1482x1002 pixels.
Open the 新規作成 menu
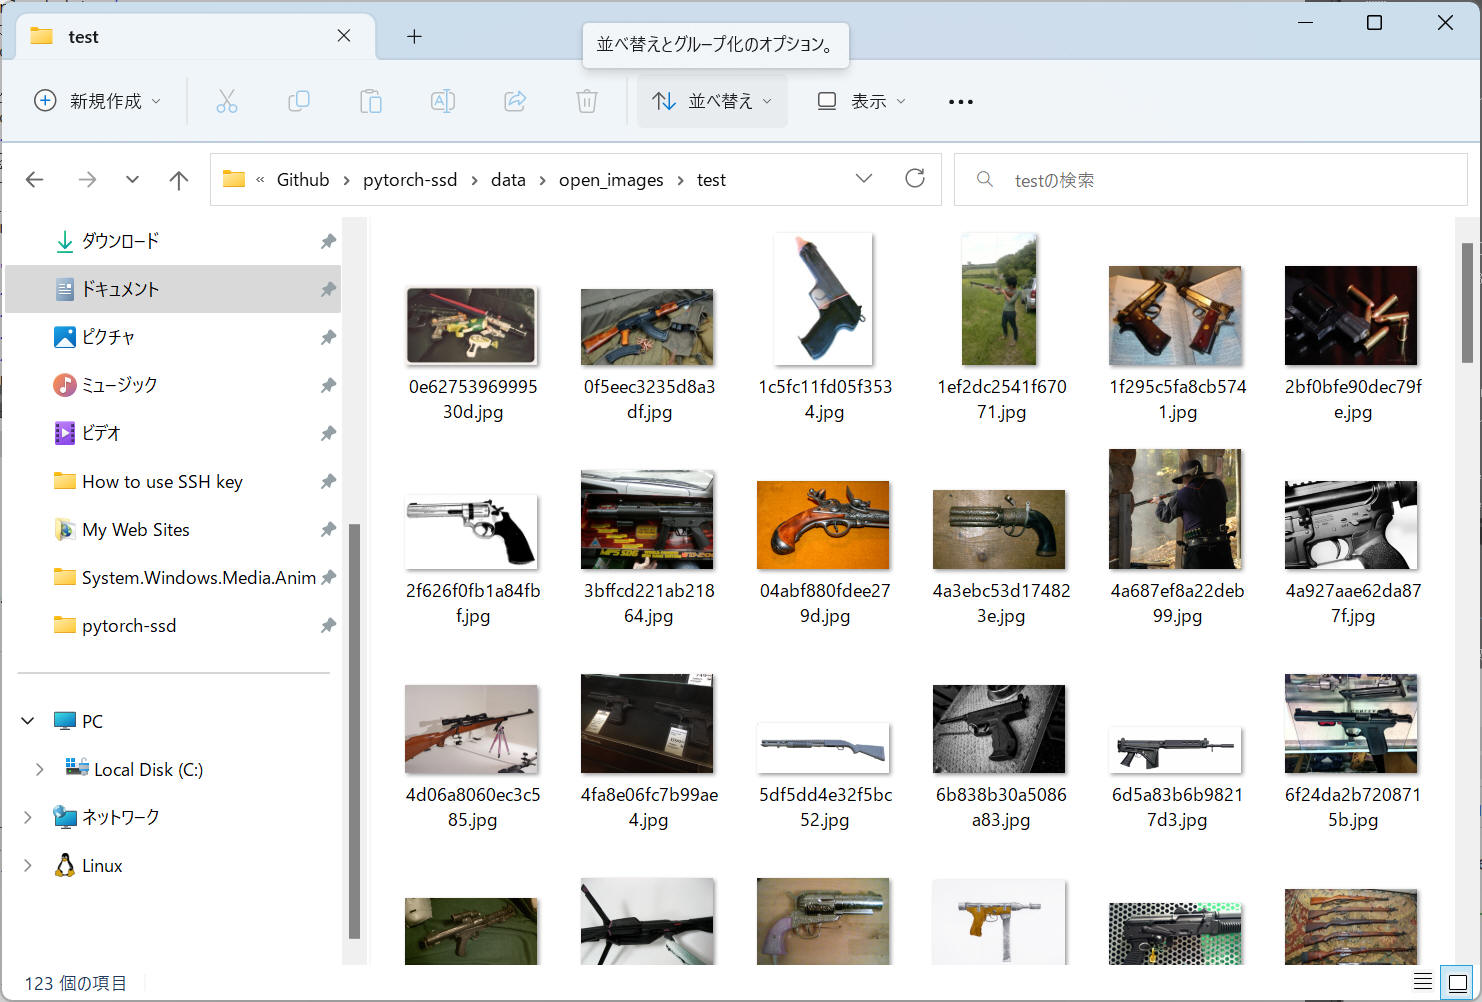click(98, 101)
